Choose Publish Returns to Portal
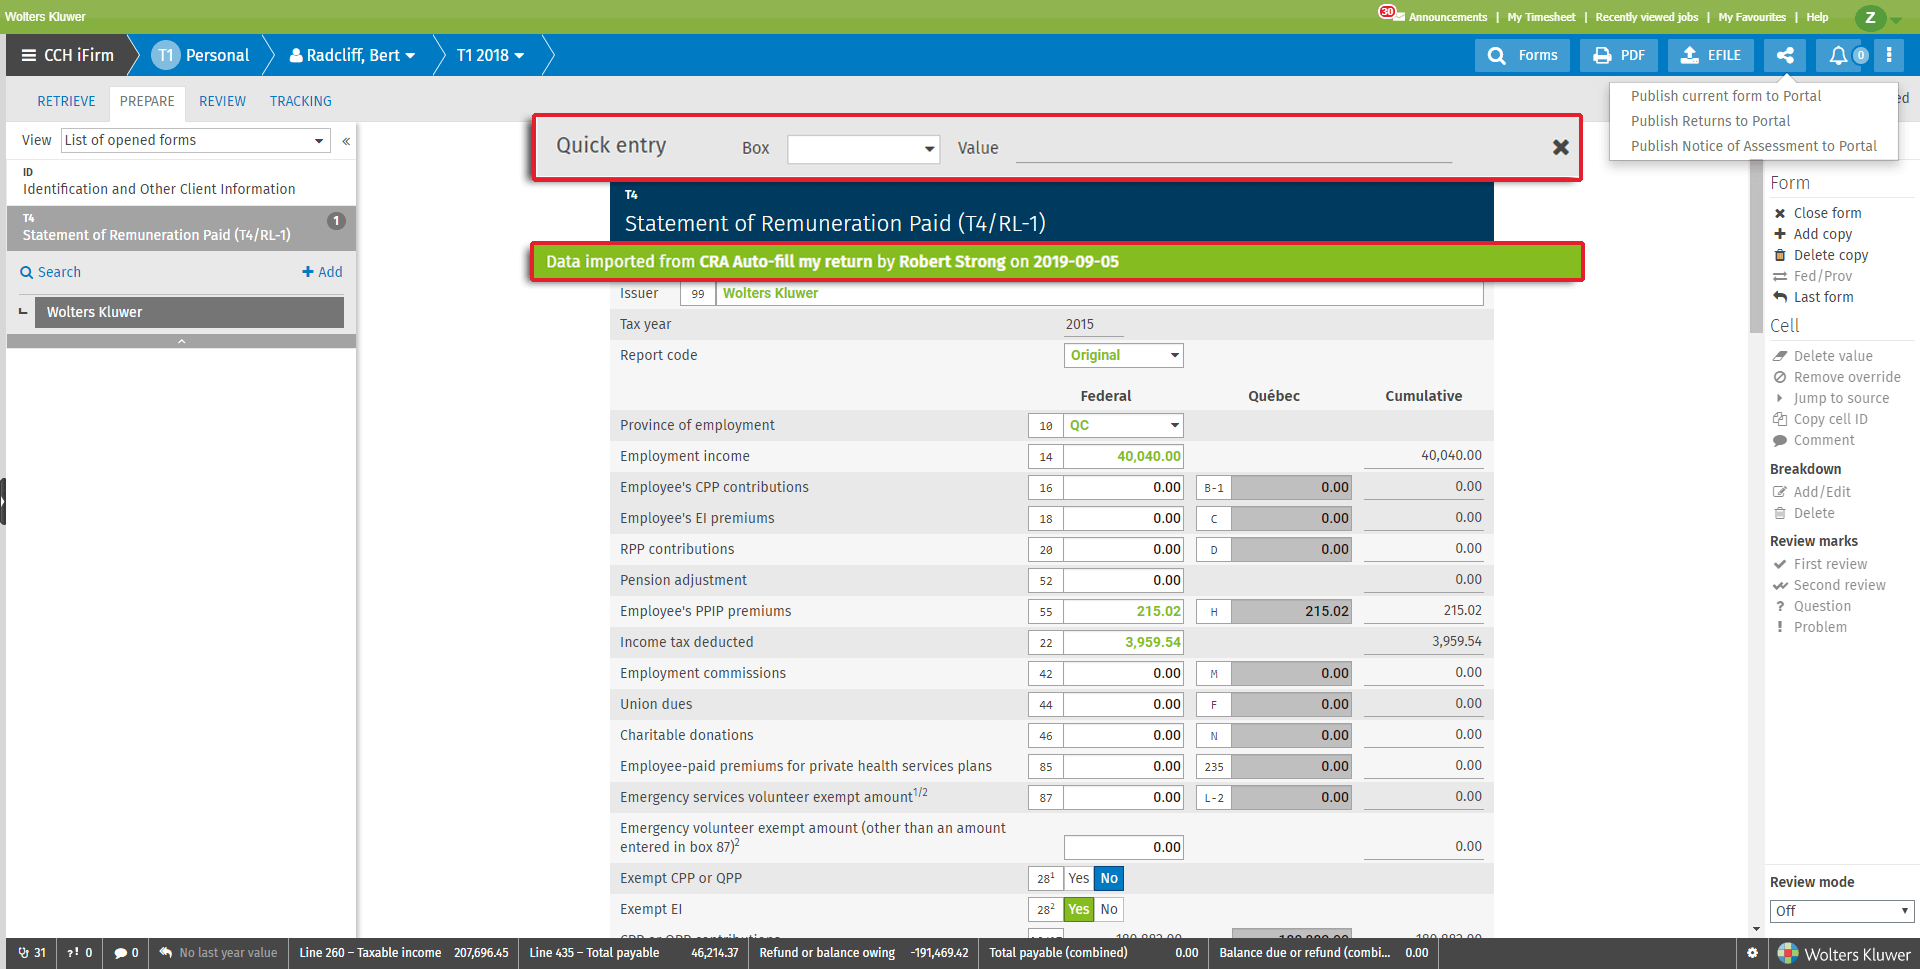The height and width of the screenshot is (969, 1920). [1710, 121]
